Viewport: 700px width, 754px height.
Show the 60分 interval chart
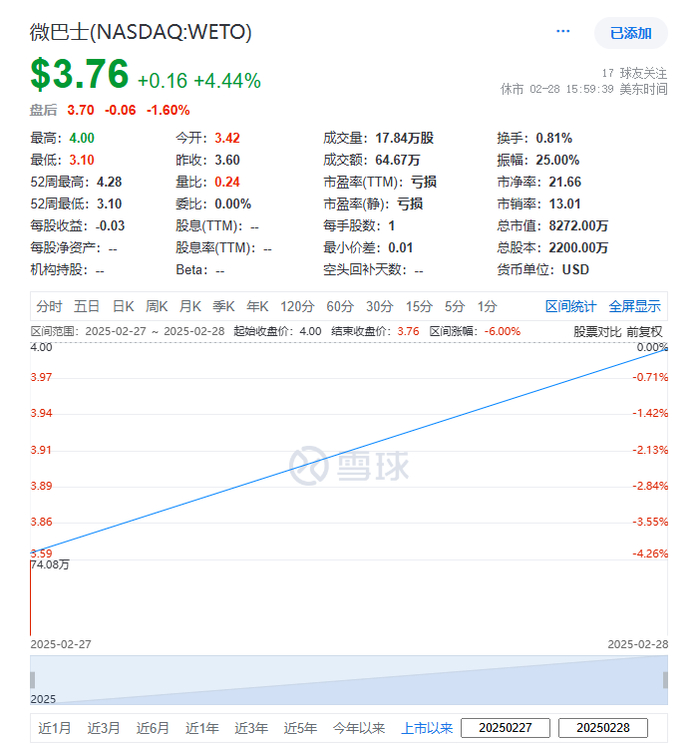[340, 306]
